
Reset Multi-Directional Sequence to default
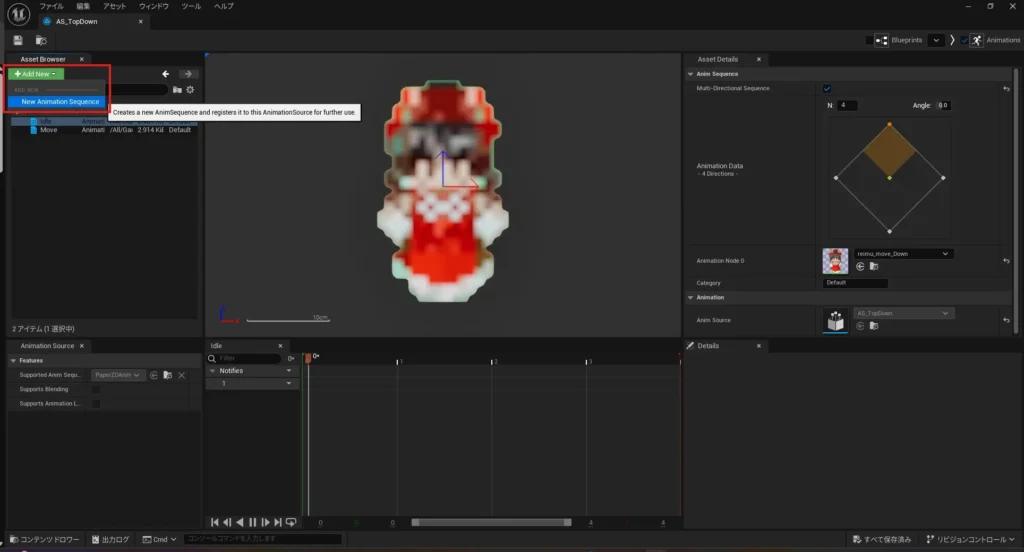(1006, 89)
